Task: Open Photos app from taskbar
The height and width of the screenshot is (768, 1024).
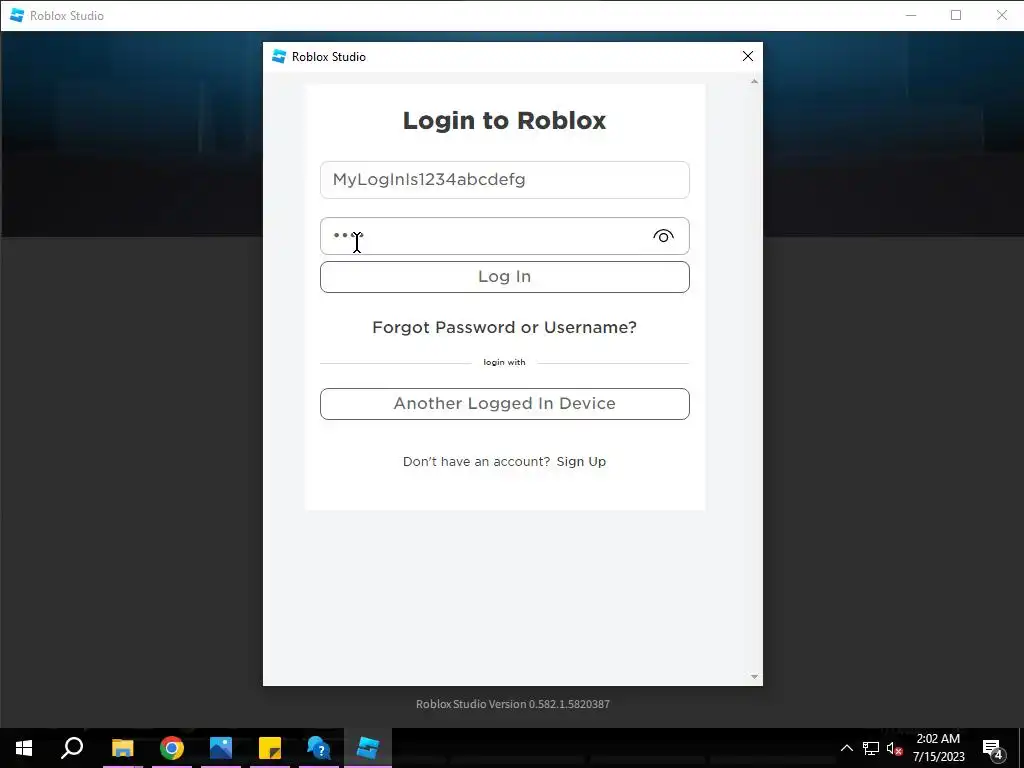Action: pyautogui.click(x=221, y=748)
